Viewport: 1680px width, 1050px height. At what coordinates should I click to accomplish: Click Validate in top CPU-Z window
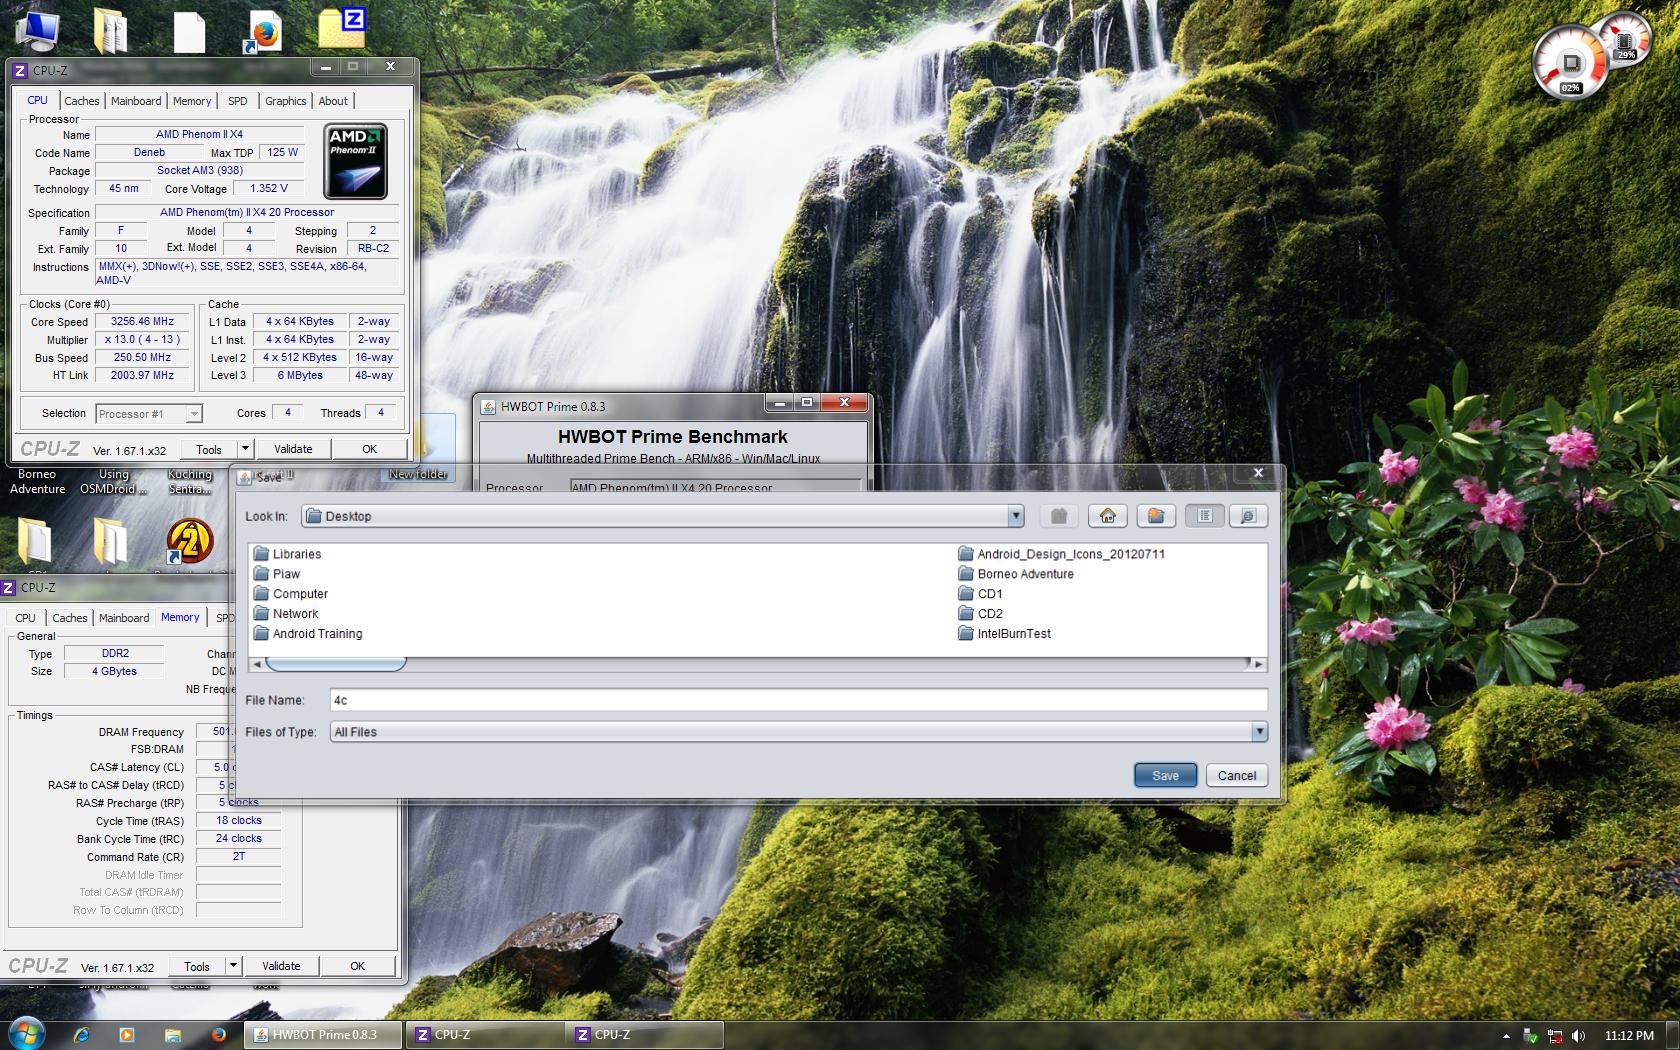pyautogui.click(x=293, y=449)
